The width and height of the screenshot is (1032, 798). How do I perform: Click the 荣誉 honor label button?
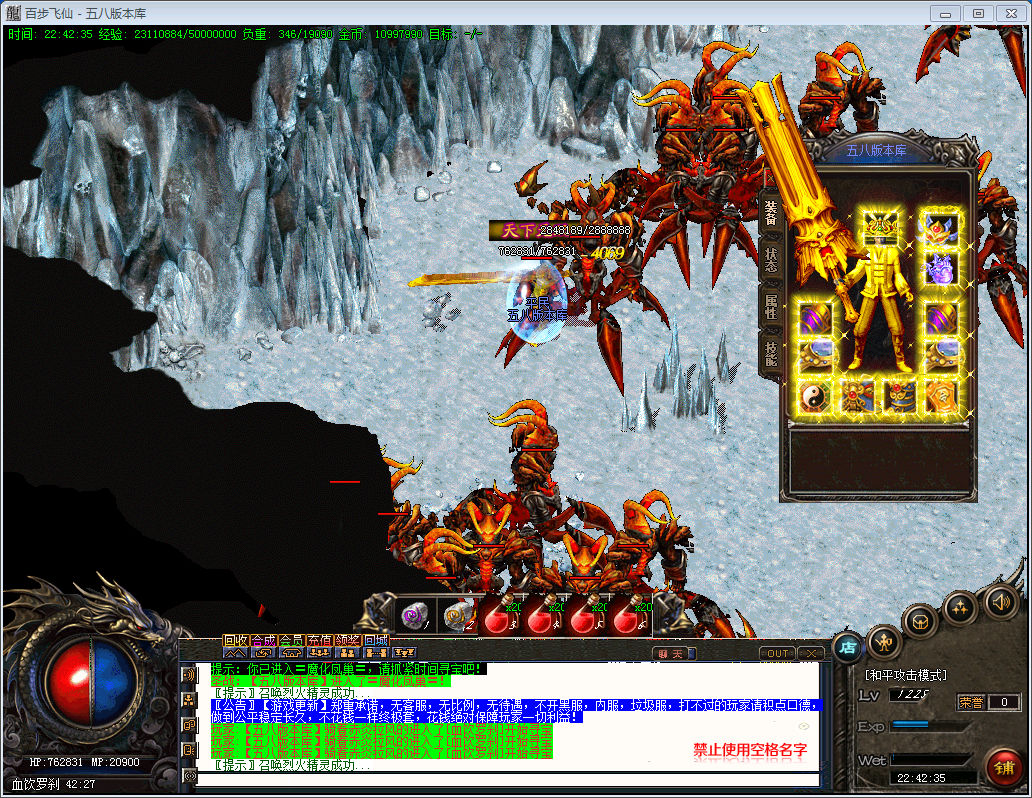tap(970, 702)
